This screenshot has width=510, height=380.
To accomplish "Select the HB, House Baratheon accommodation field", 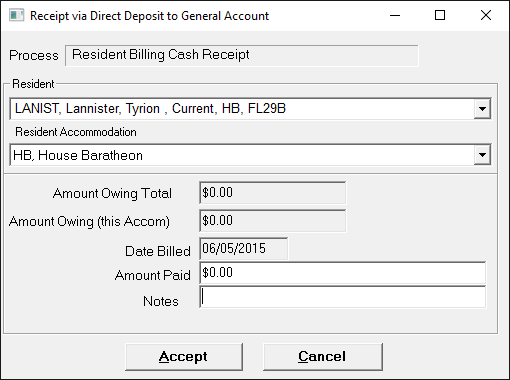I will 250,155.
